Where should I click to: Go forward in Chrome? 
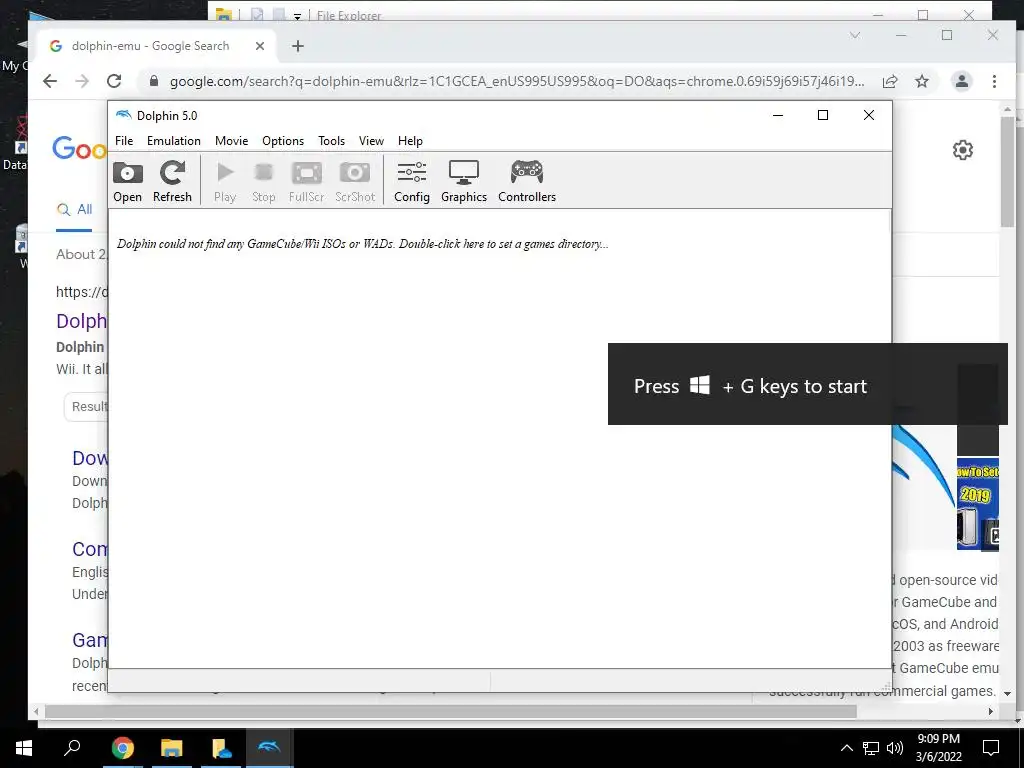click(82, 81)
